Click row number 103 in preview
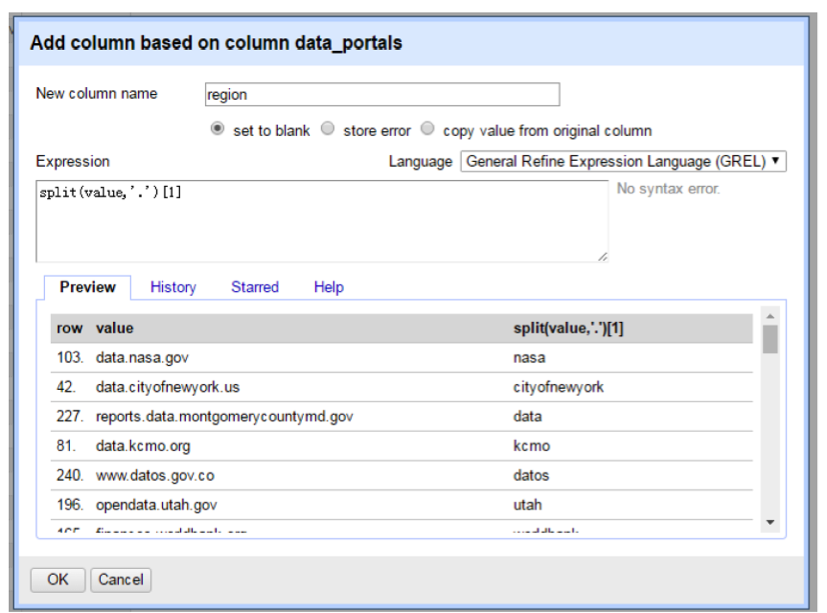This screenshot has height=613, width=827. point(70,358)
